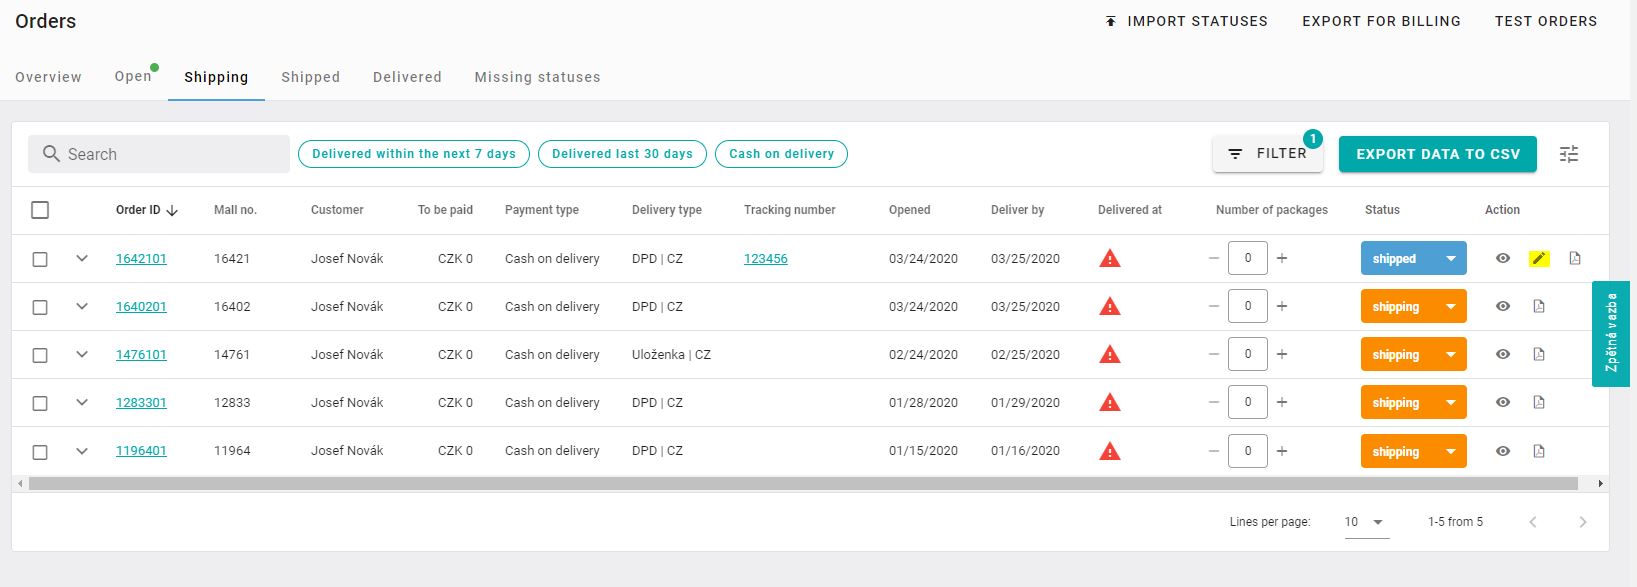Tick the select-all checkbox in table header
The width and height of the screenshot is (1637, 587).
coord(40,210)
